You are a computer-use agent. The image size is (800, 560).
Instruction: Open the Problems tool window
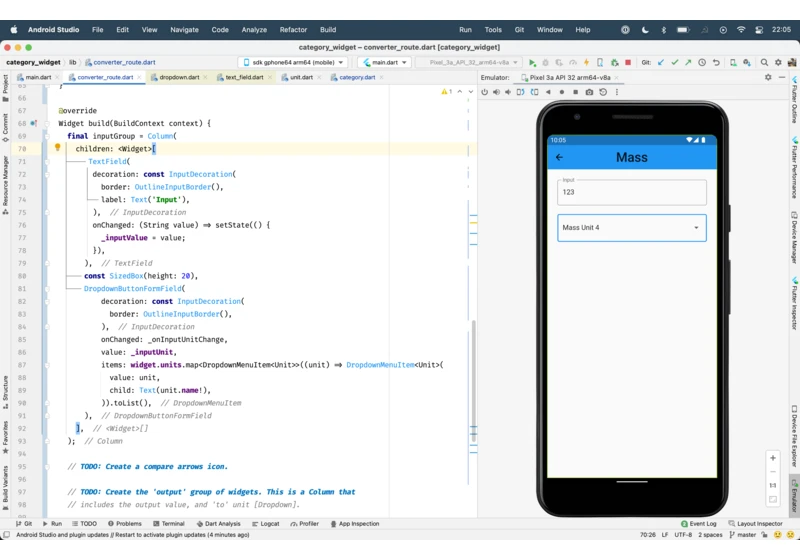point(124,524)
